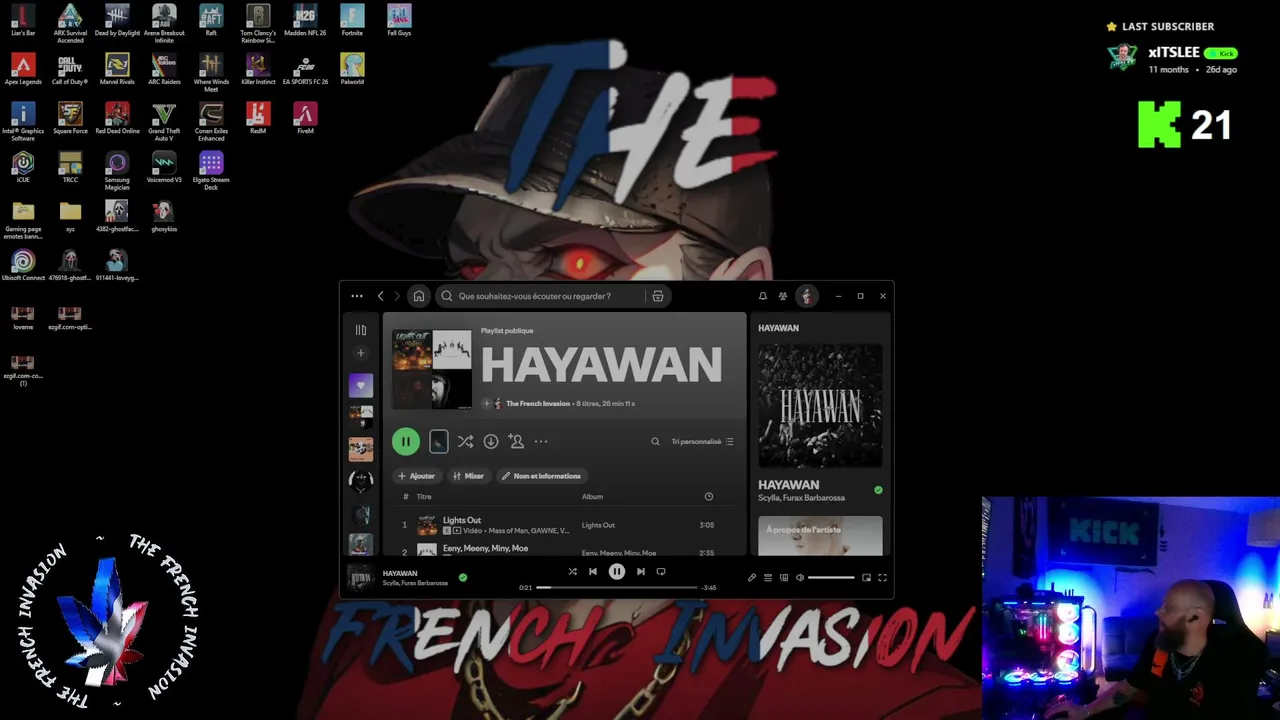
Task: Open the À propos de l'artiste card
Action: (x=820, y=535)
